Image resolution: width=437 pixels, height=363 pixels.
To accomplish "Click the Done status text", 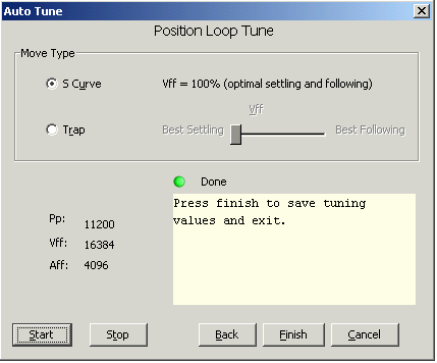I will coord(214,182).
